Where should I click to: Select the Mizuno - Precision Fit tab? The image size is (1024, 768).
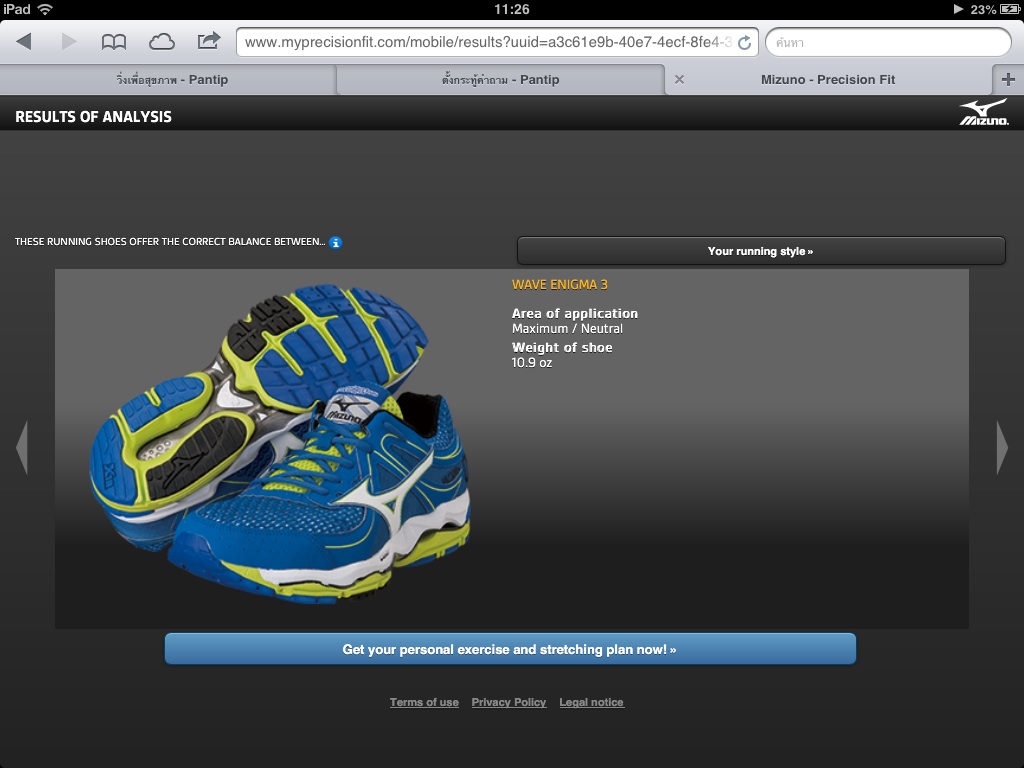tap(828, 80)
